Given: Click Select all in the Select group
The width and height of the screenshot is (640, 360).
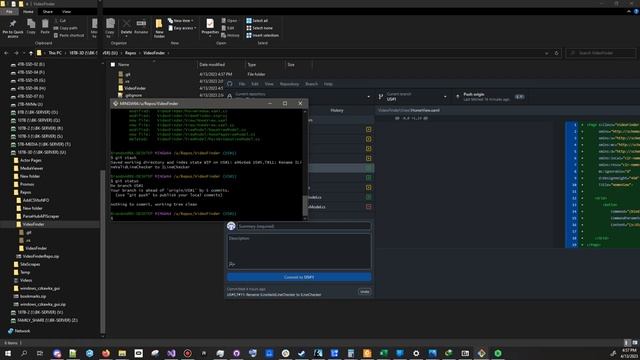Looking at the screenshot, I should (257, 20).
